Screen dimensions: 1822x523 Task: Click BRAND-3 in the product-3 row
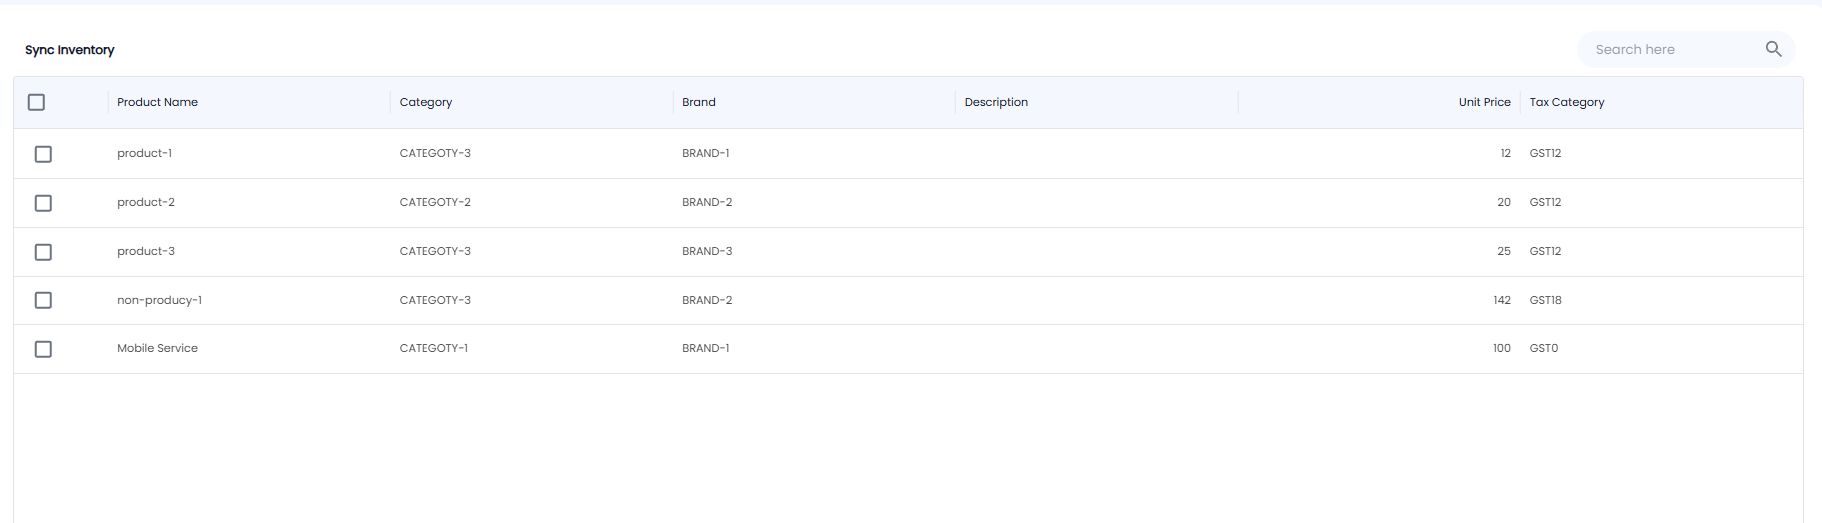pos(707,251)
